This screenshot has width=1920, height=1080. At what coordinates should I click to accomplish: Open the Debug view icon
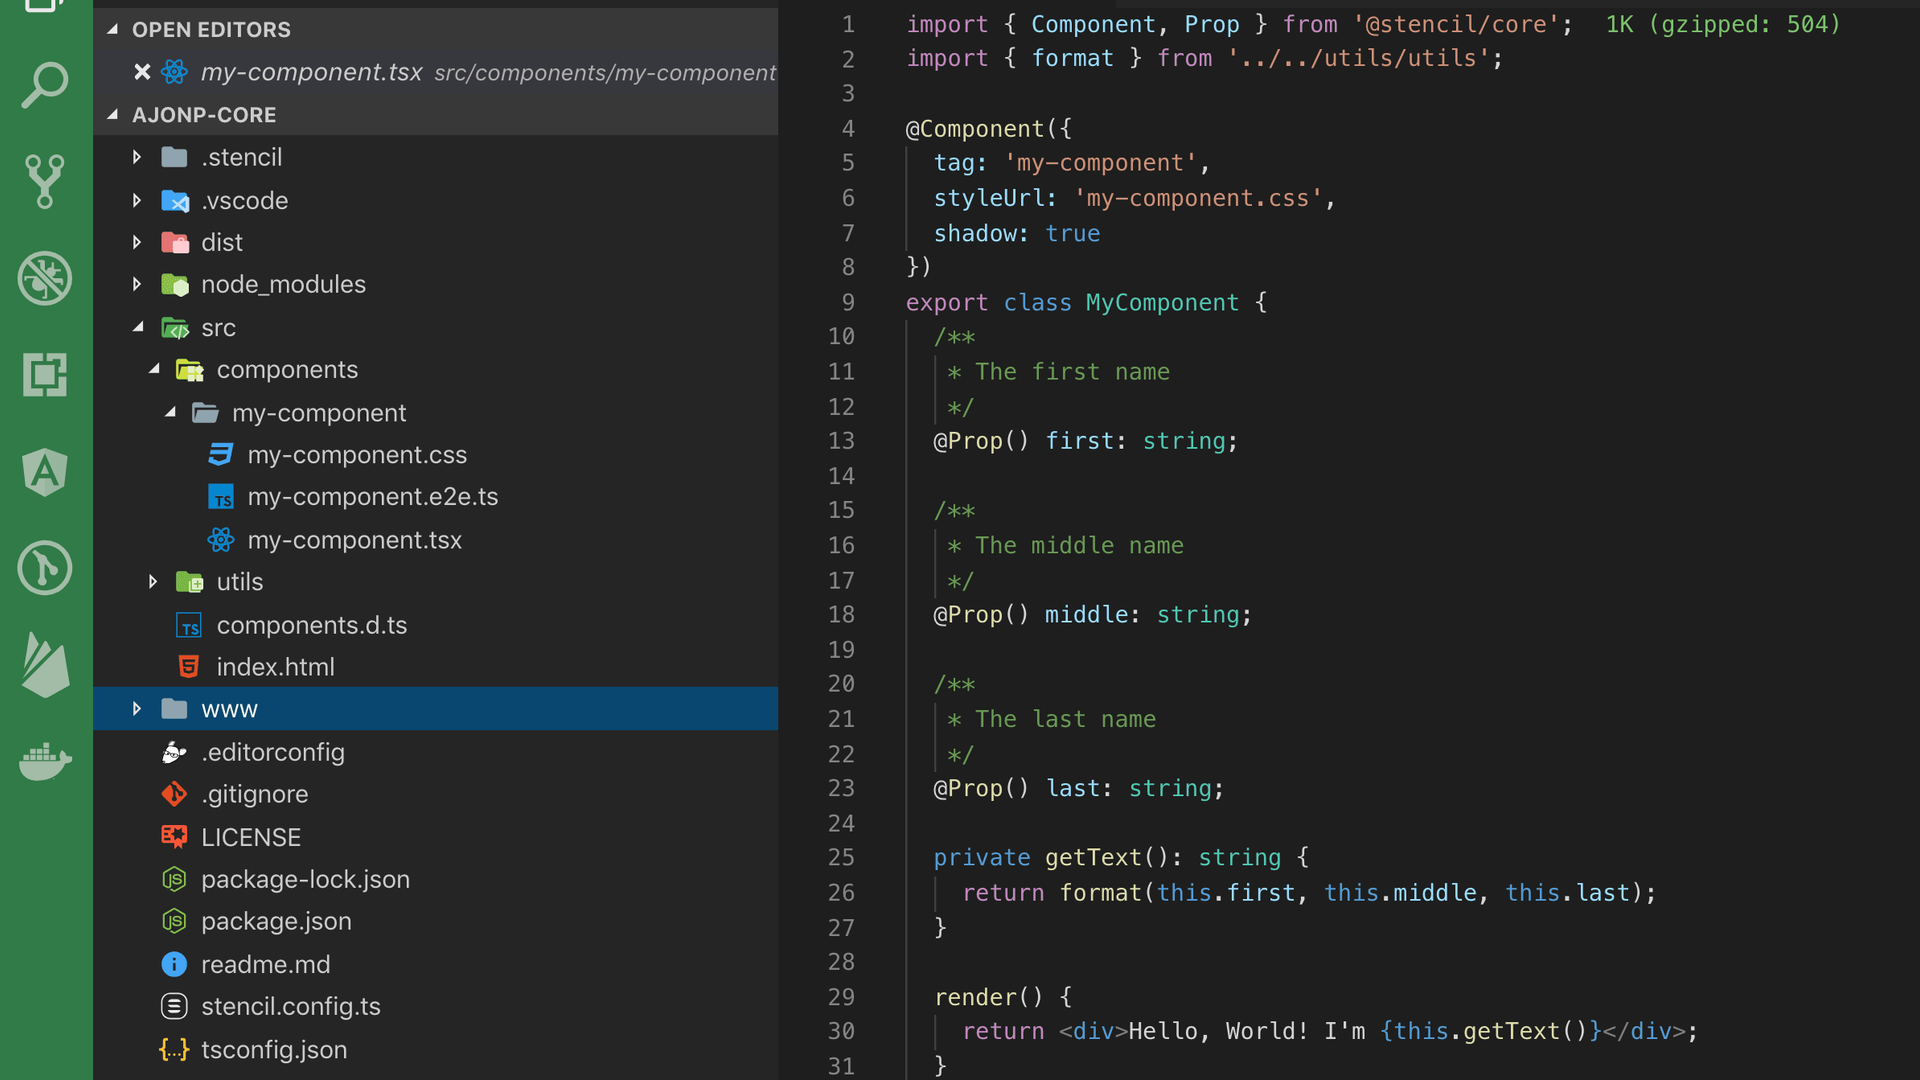tap(45, 278)
